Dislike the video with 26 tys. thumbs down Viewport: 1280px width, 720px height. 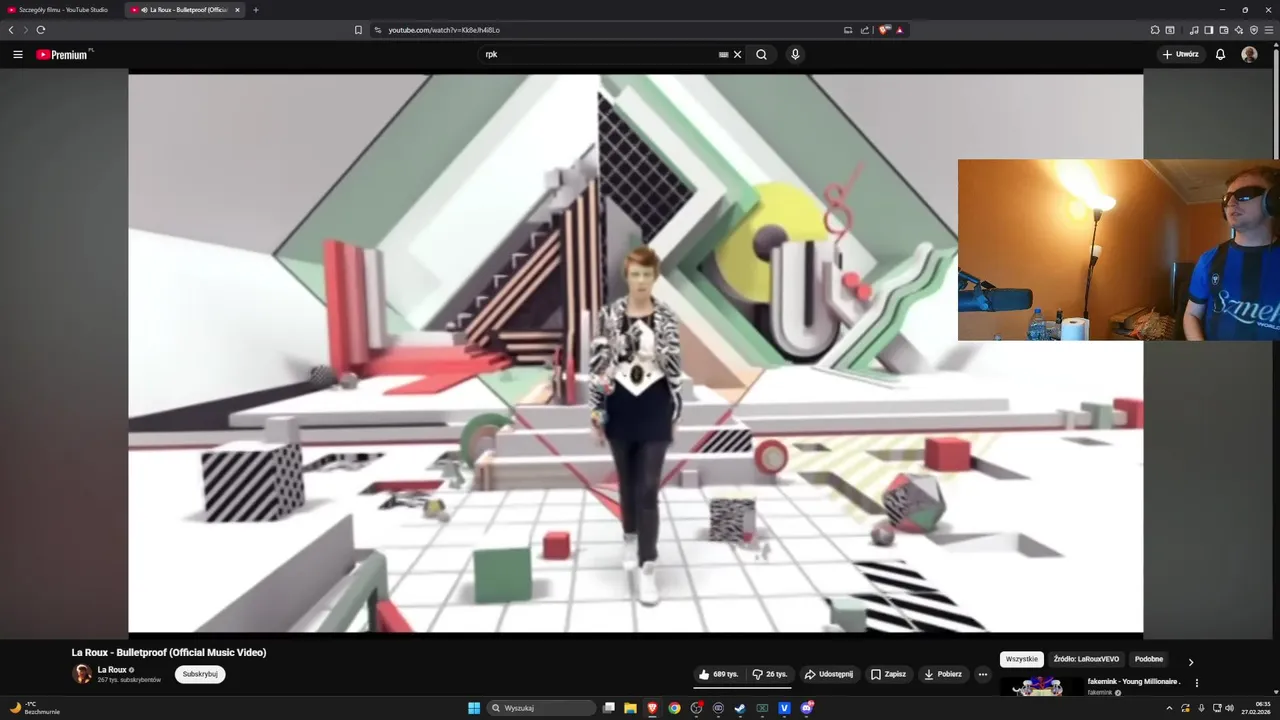[769, 674]
